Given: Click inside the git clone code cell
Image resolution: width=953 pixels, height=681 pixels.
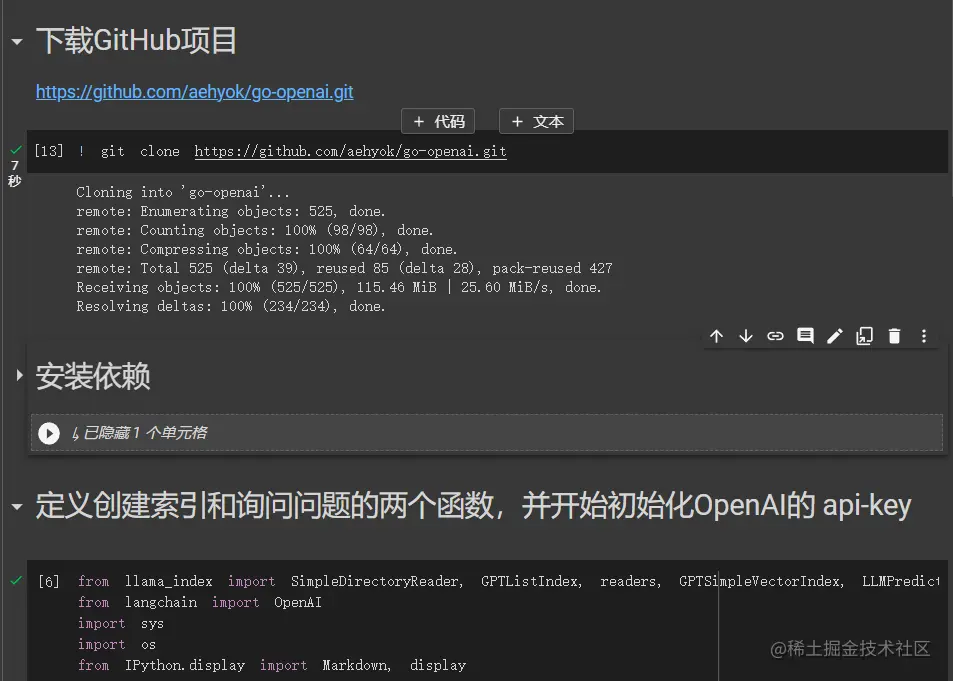Looking at the screenshot, I should [487, 151].
